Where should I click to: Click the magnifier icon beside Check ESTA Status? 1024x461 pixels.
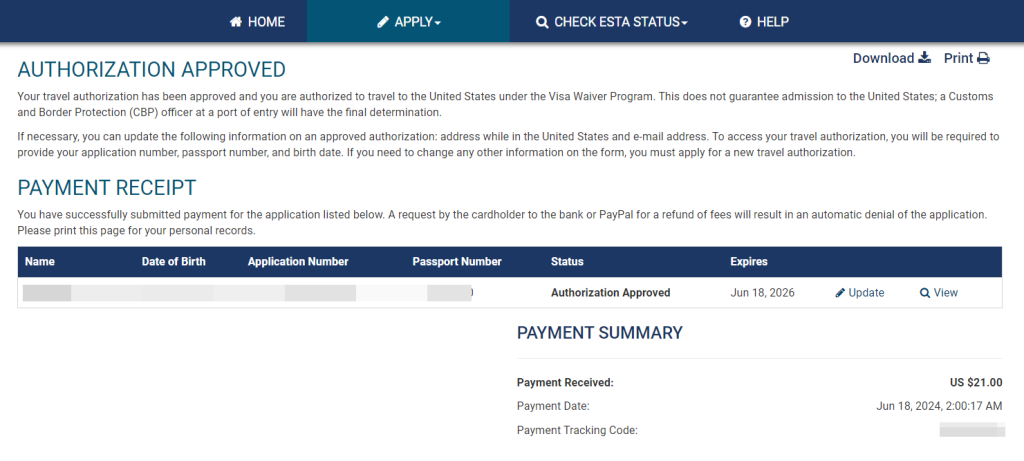click(x=542, y=22)
